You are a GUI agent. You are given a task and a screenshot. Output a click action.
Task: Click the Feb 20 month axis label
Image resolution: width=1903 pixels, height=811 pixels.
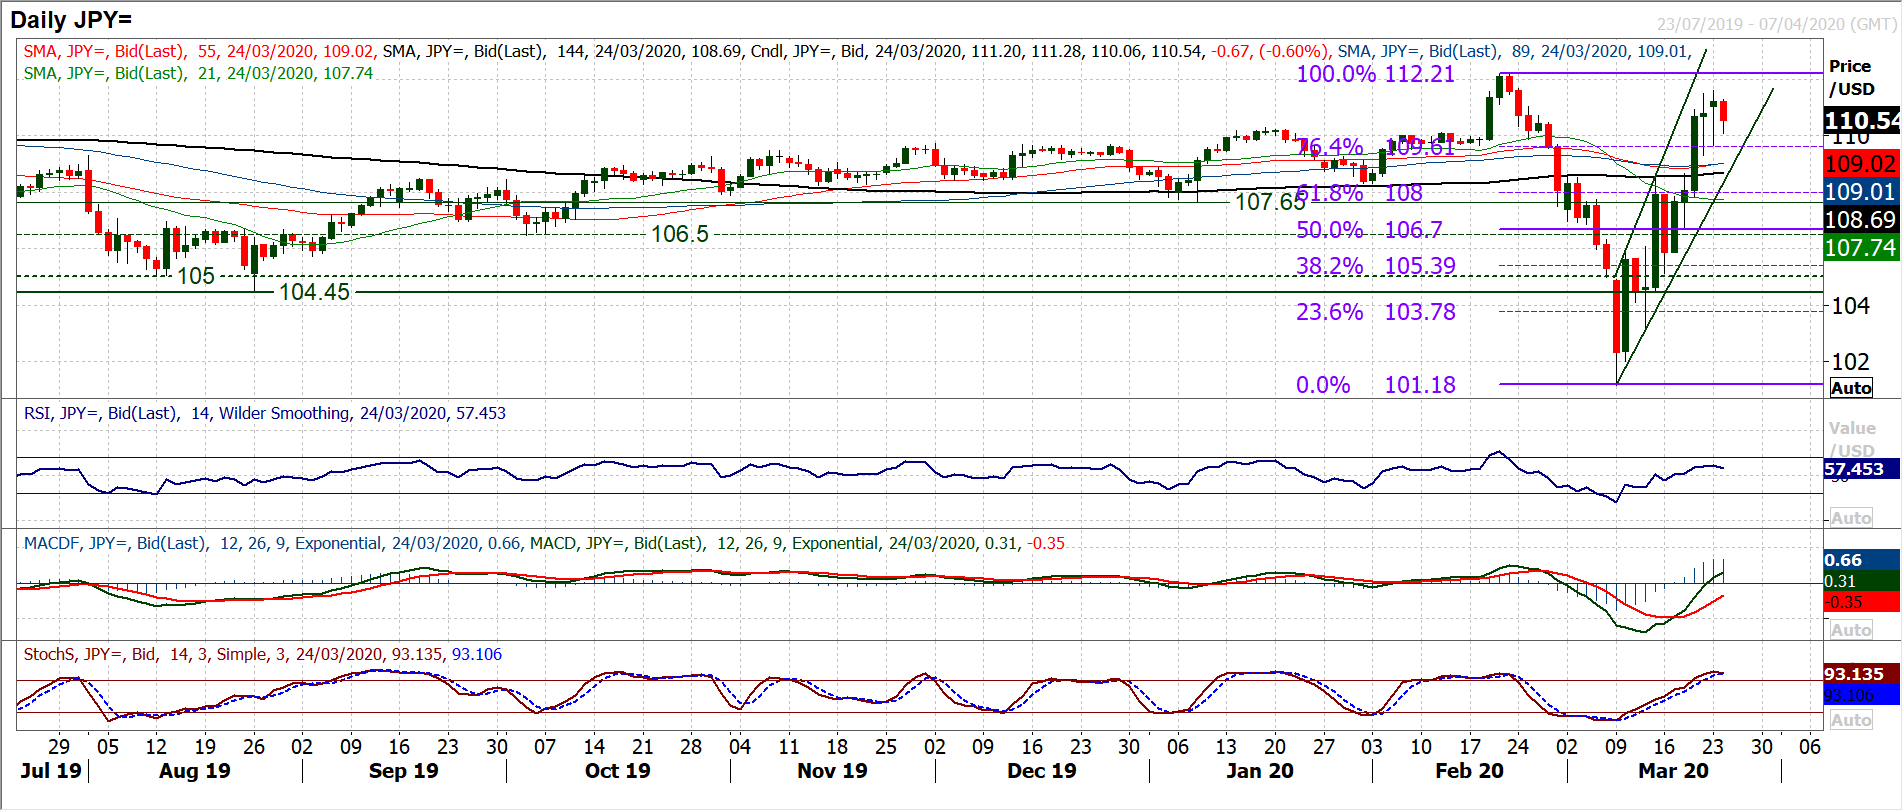click(x=1469, y=771)
